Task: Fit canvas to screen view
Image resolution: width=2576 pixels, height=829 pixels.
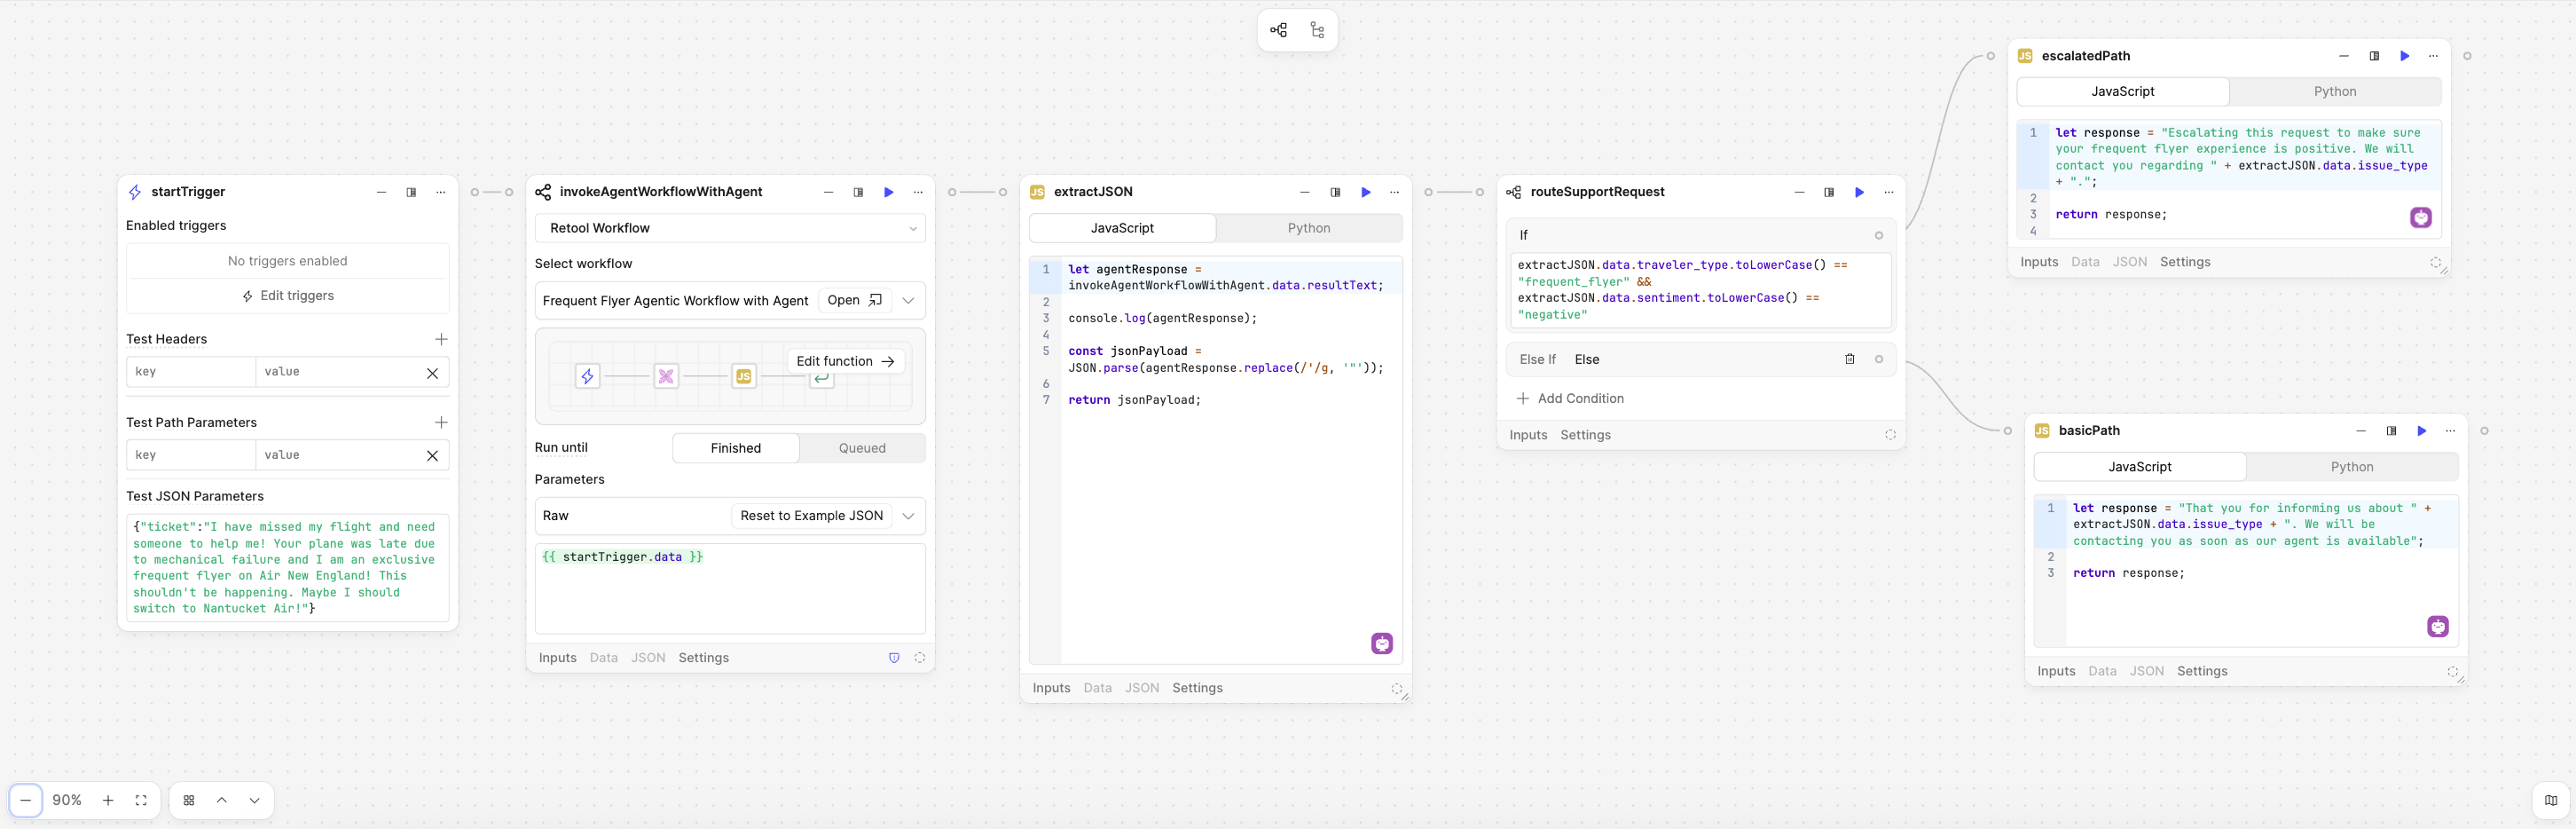Action: pos(141,800)
